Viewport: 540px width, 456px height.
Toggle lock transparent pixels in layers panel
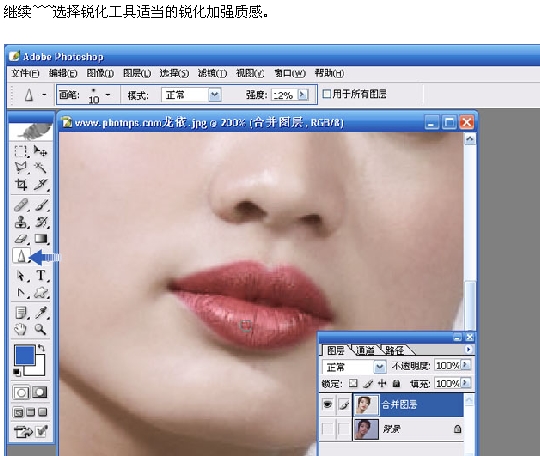pyautogui.click(x=353, y=383)
